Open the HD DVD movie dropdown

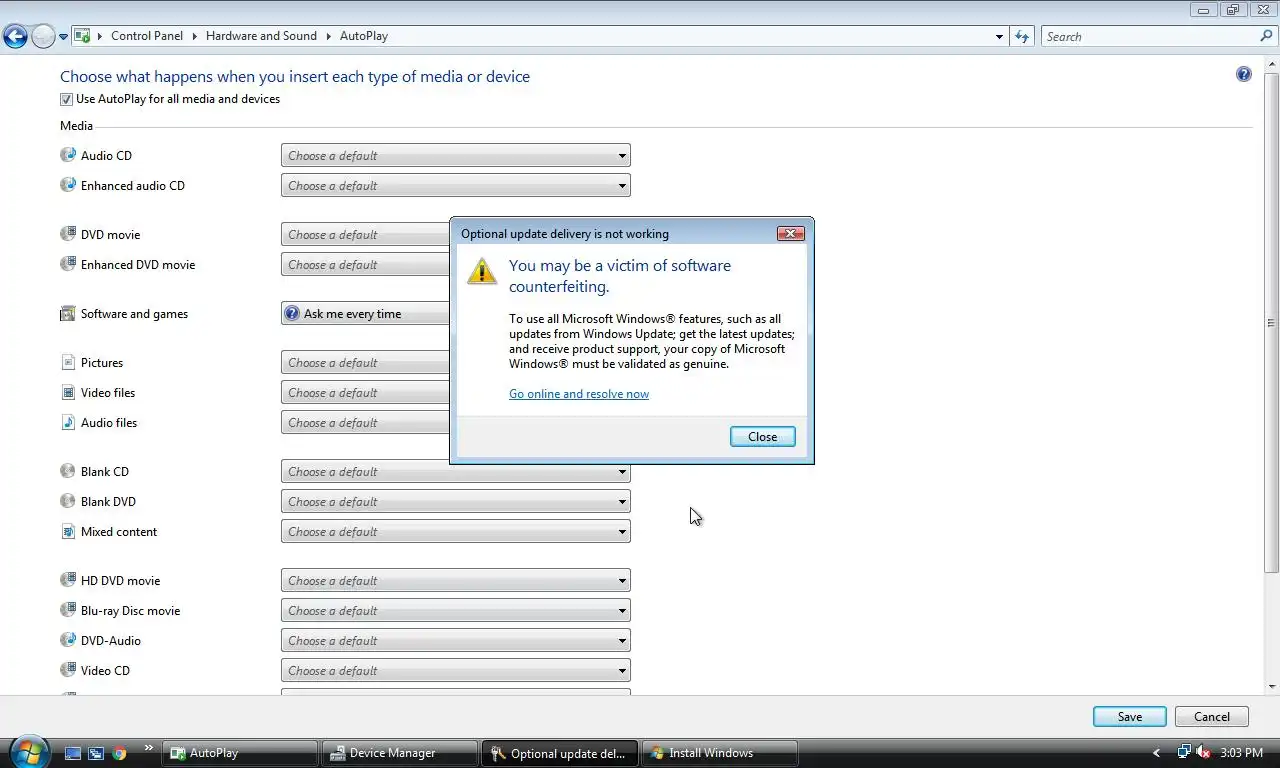click(455, 580)
